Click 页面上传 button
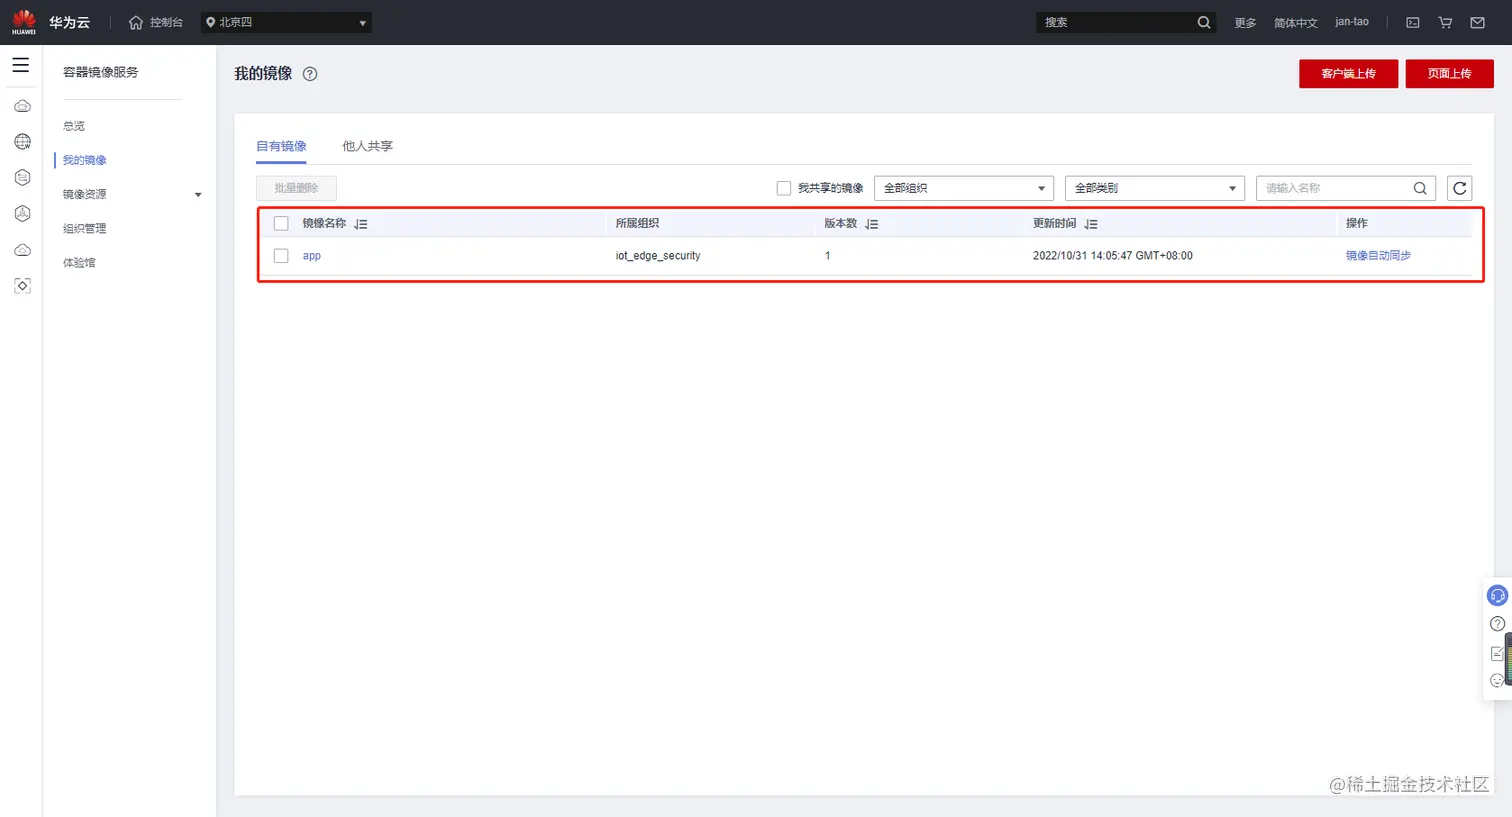1512x817 pixels. click(x=1449, y=74)
